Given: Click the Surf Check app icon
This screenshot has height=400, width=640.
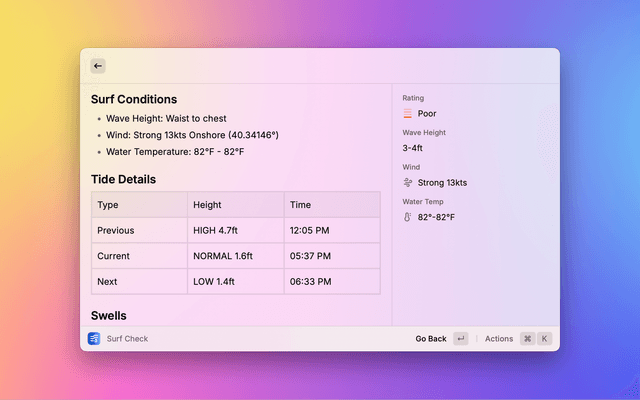Looking at the screenshot, I should [x=94, y=339].
